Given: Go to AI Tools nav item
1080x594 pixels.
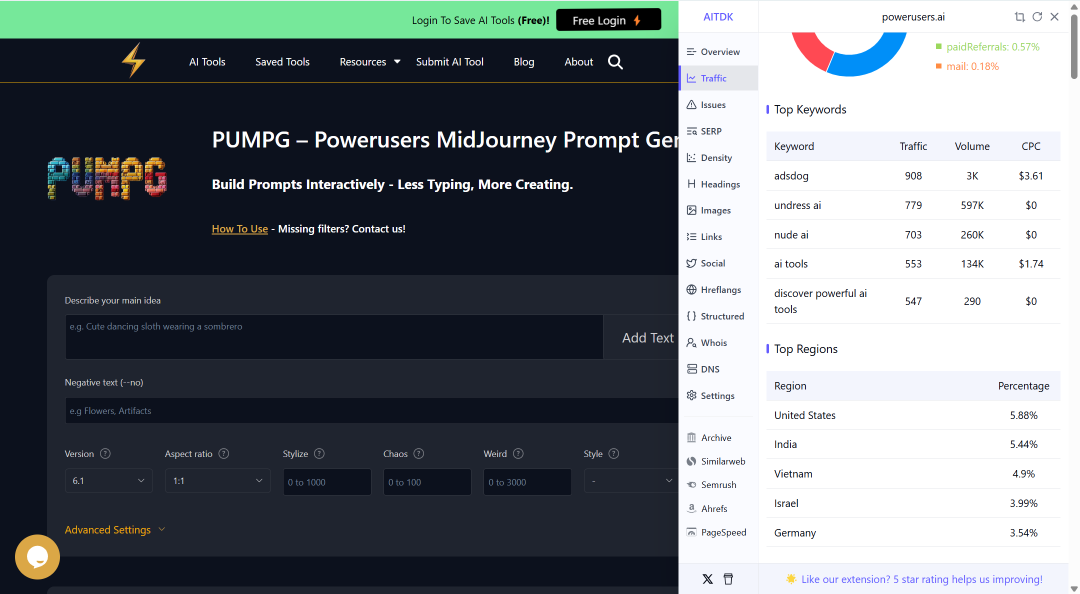Looking at the screenshot, I should click(x=207, y=62).
